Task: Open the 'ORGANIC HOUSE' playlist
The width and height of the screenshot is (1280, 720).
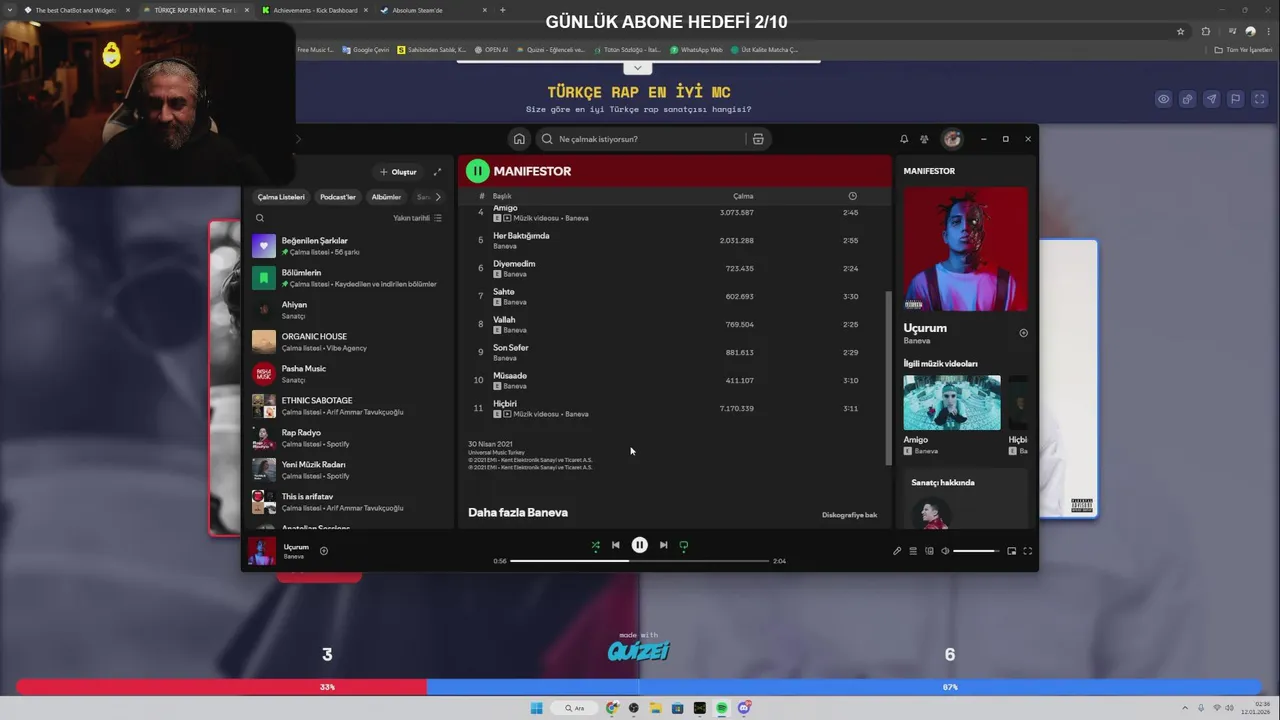Action: [348, 342]
